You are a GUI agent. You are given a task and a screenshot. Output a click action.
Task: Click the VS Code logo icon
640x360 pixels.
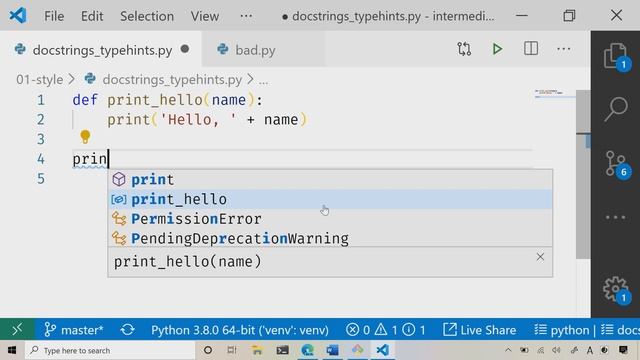pyautogui.click(x=18, y=16)
